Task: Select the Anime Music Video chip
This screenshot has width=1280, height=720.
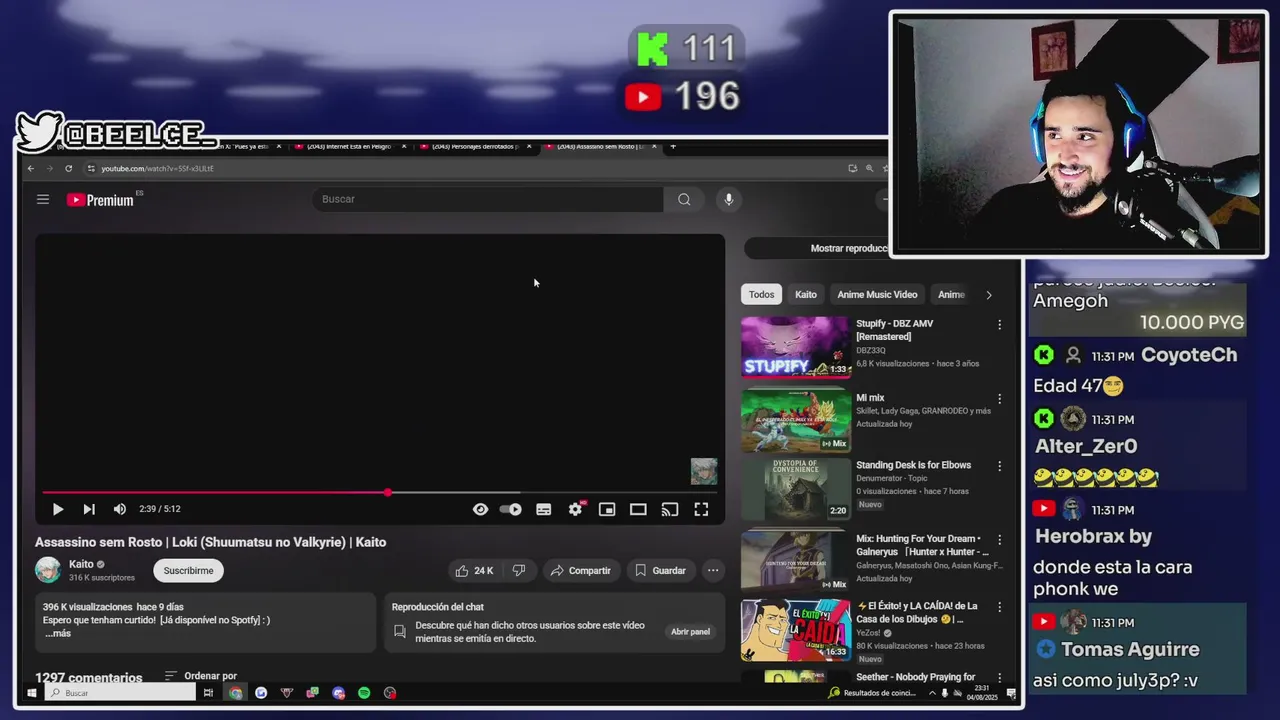Action: 877,294
